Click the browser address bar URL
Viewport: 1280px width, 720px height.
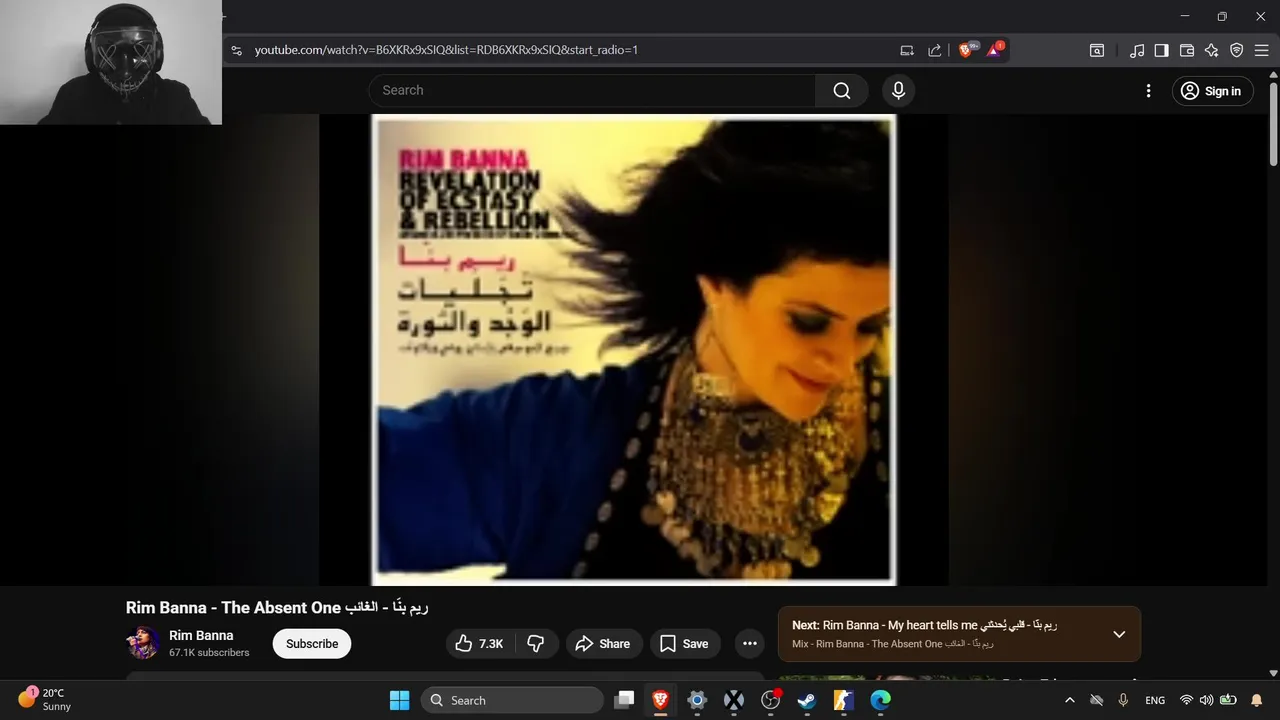click(446, 50)
